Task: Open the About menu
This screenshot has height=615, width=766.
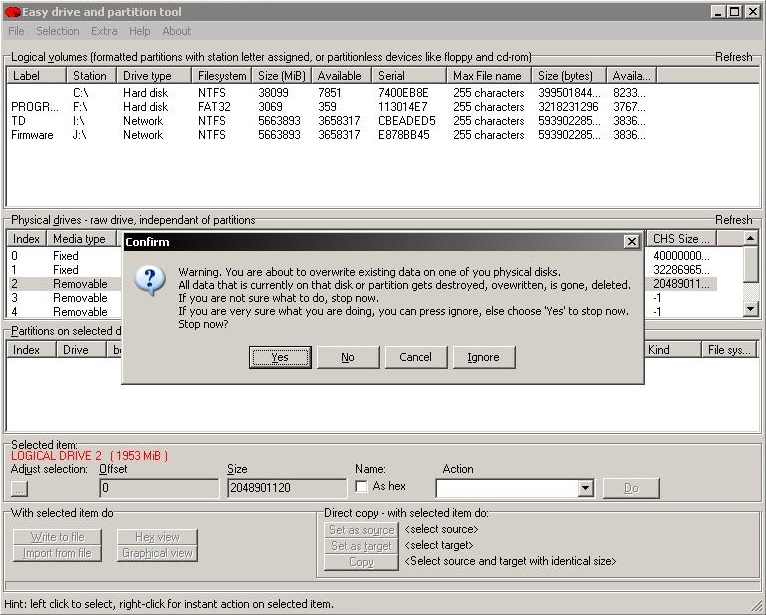Action: pos(176,31)
